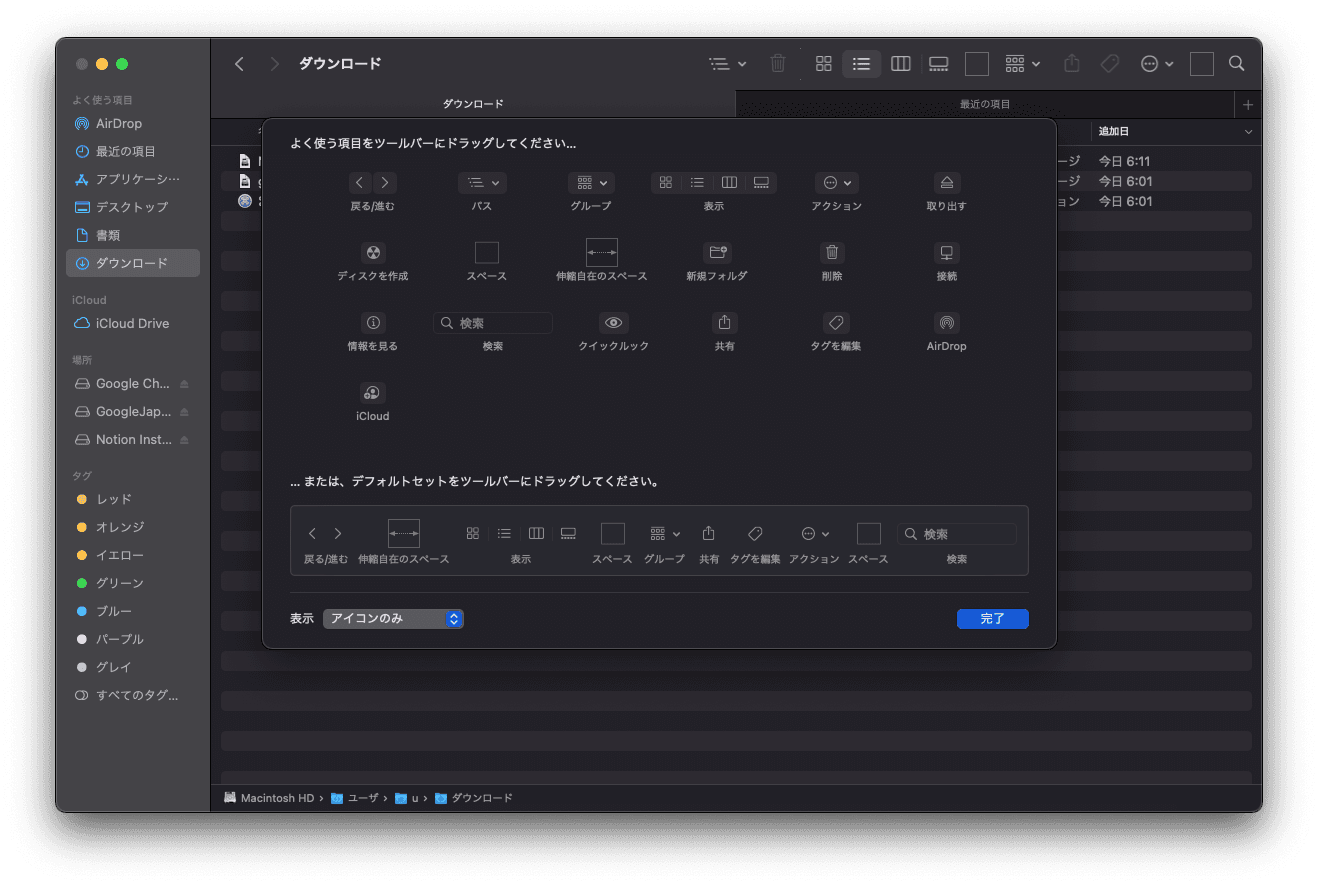The image size is (1318, 886).
Task: Open the group-by menu in Finder toolbar
Action: (x=1023, y=64)
